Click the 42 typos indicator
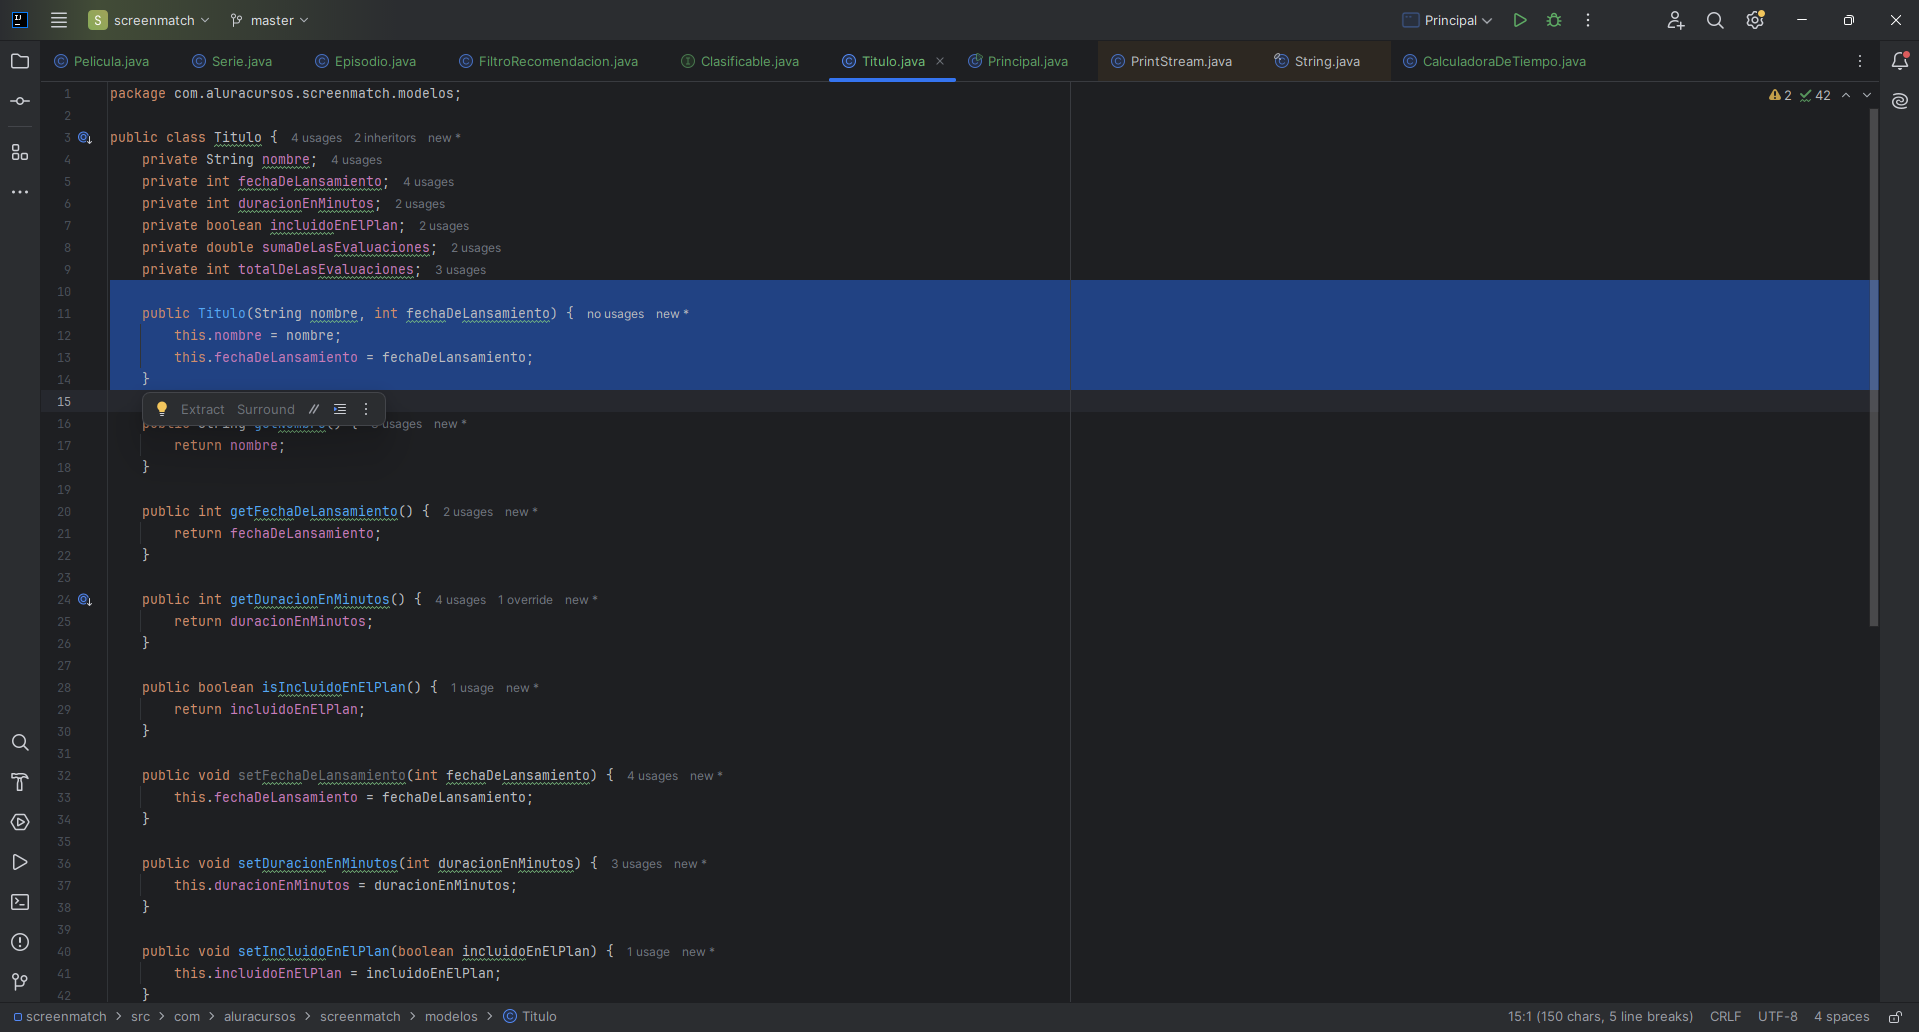The height and width of the screenshot is (1032, 1919). (1815, 95)
